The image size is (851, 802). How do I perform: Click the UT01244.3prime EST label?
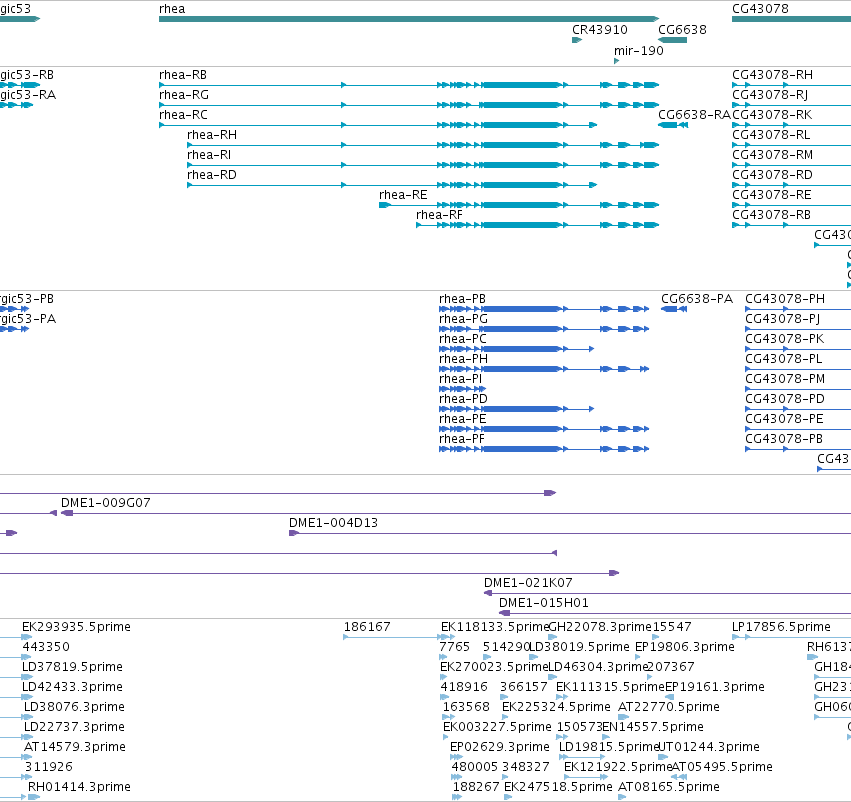click(x=709, y=748)
